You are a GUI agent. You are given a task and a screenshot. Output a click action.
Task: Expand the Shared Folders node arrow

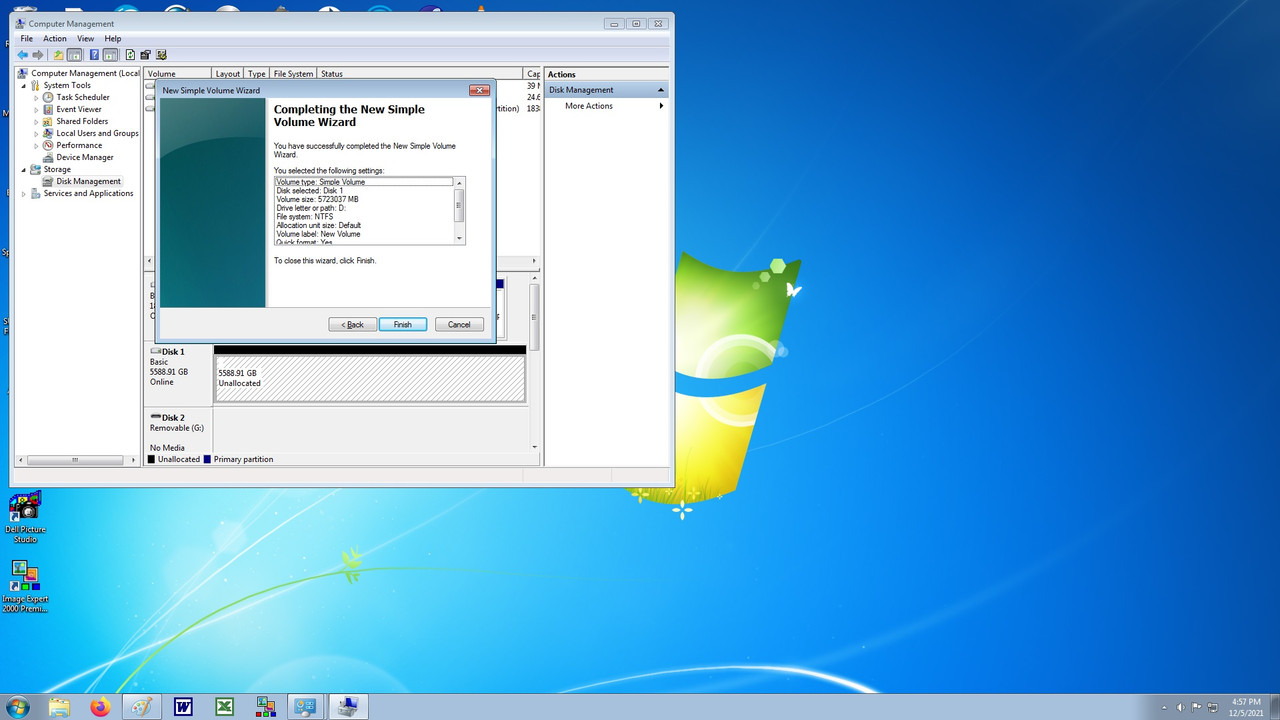point(37,121)
